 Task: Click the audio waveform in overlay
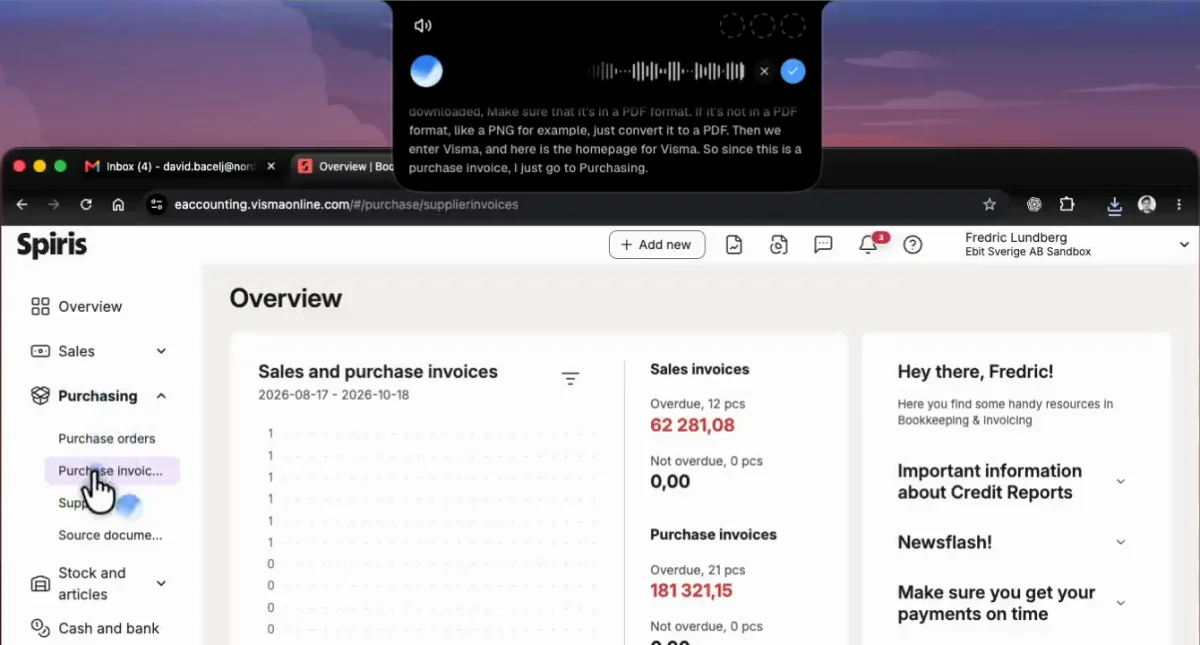coord(667,71)
